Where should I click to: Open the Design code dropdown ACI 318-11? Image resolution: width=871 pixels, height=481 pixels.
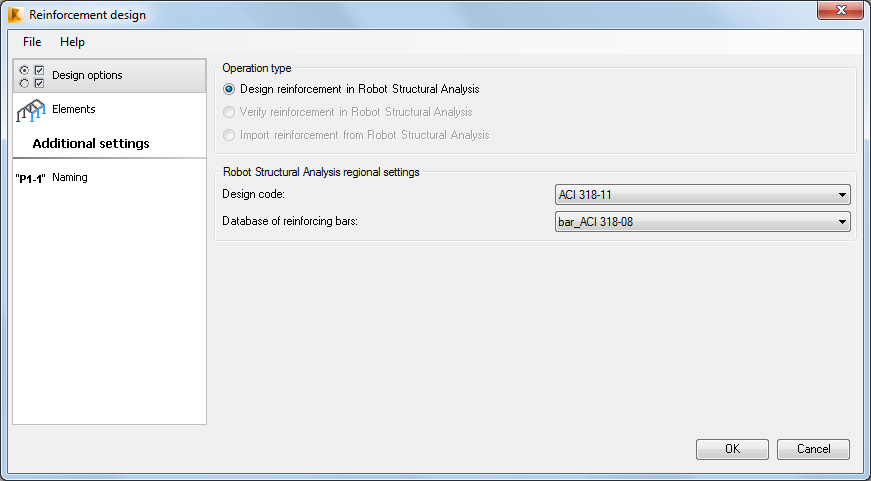coord(703,195)
